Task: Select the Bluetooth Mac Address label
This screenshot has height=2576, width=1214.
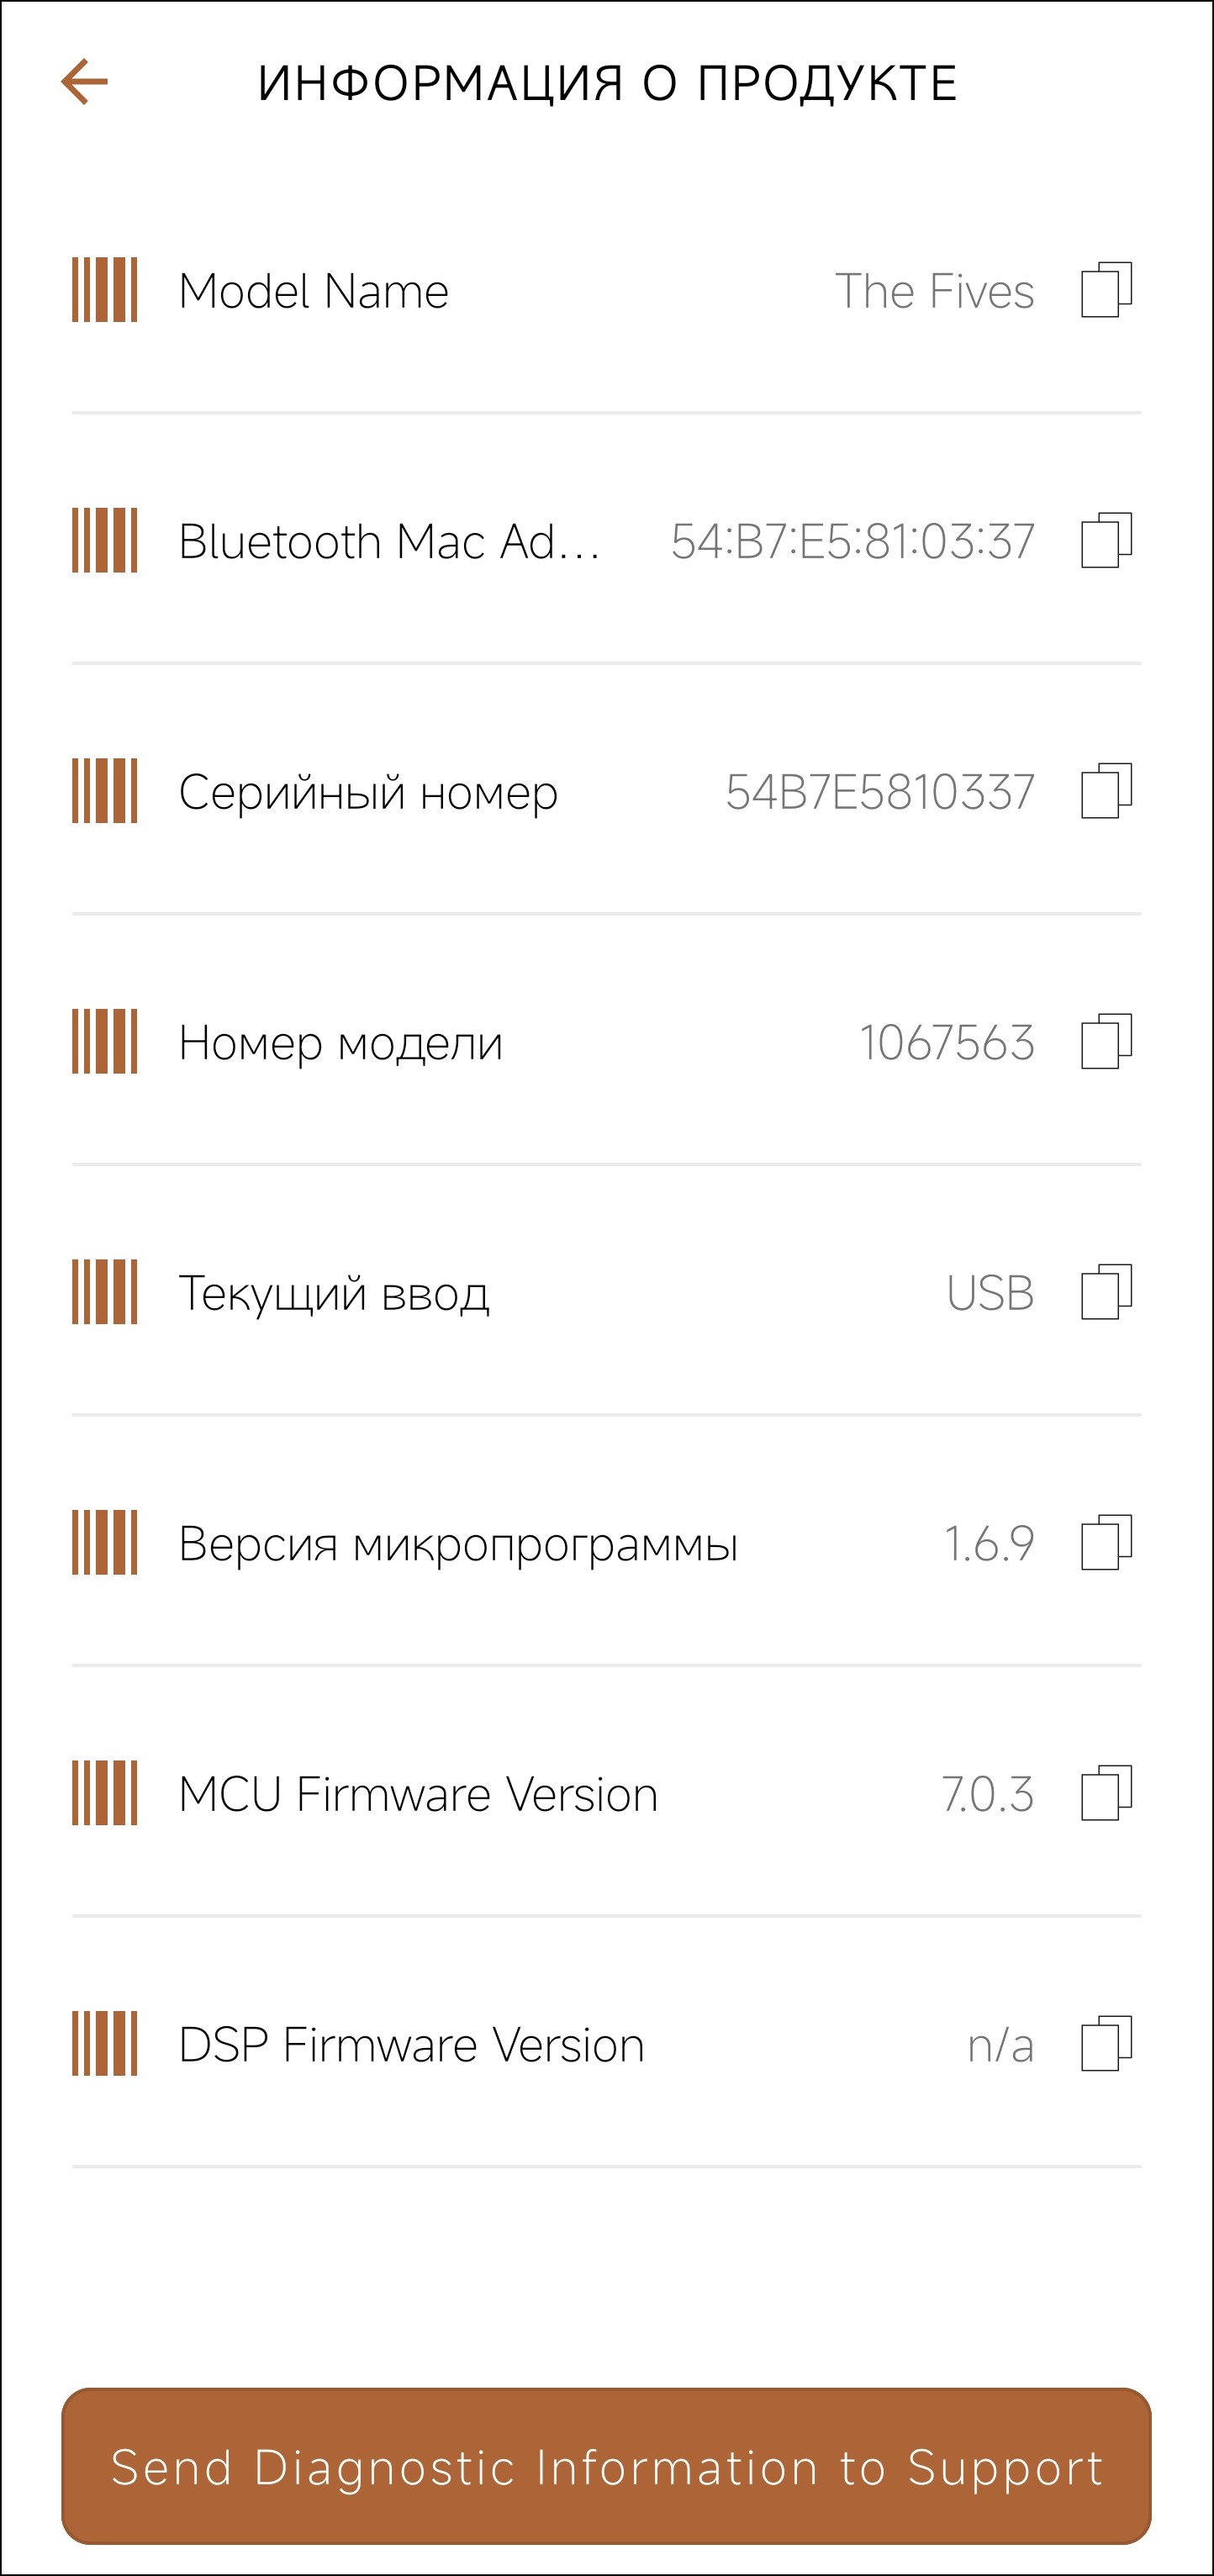Action: (x=389, y=542)
